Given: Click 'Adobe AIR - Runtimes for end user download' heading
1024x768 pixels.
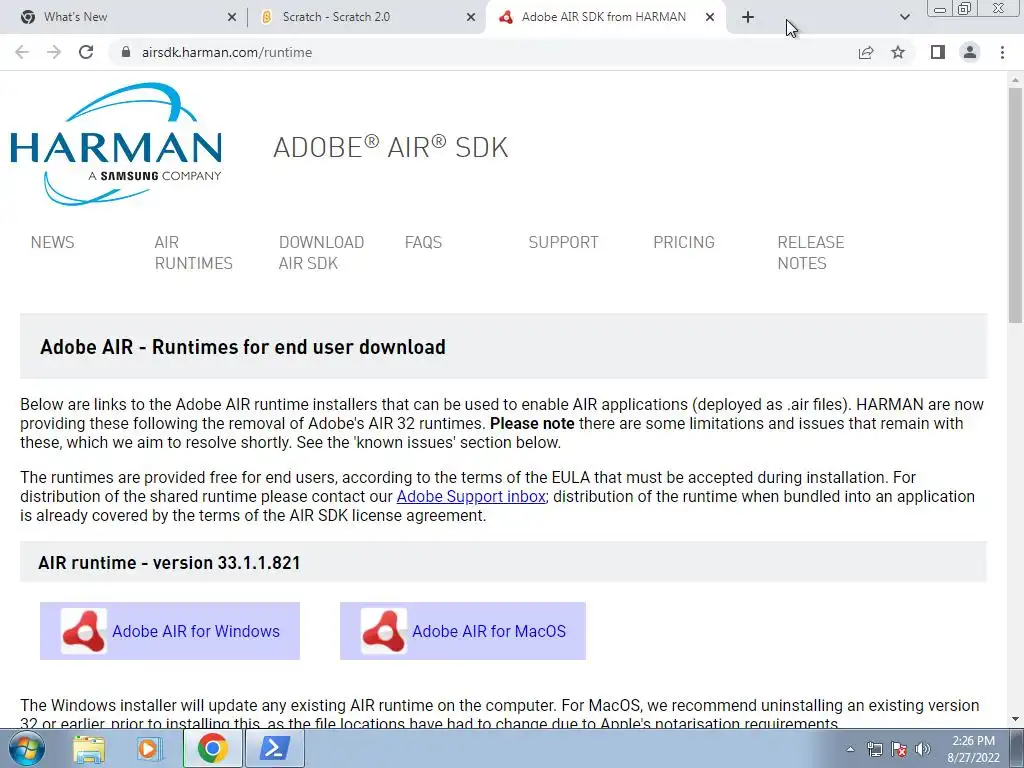Looking at the screenshot, I should [x=243, y=347].
